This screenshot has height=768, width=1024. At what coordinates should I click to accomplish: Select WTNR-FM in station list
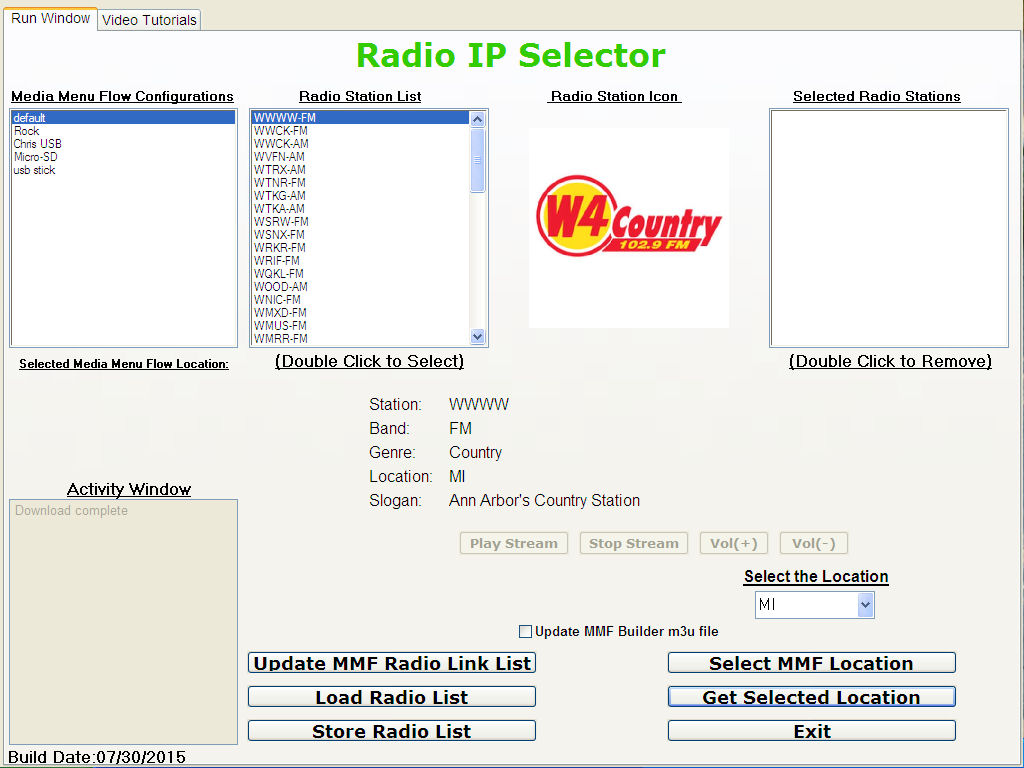click(360, 183)
